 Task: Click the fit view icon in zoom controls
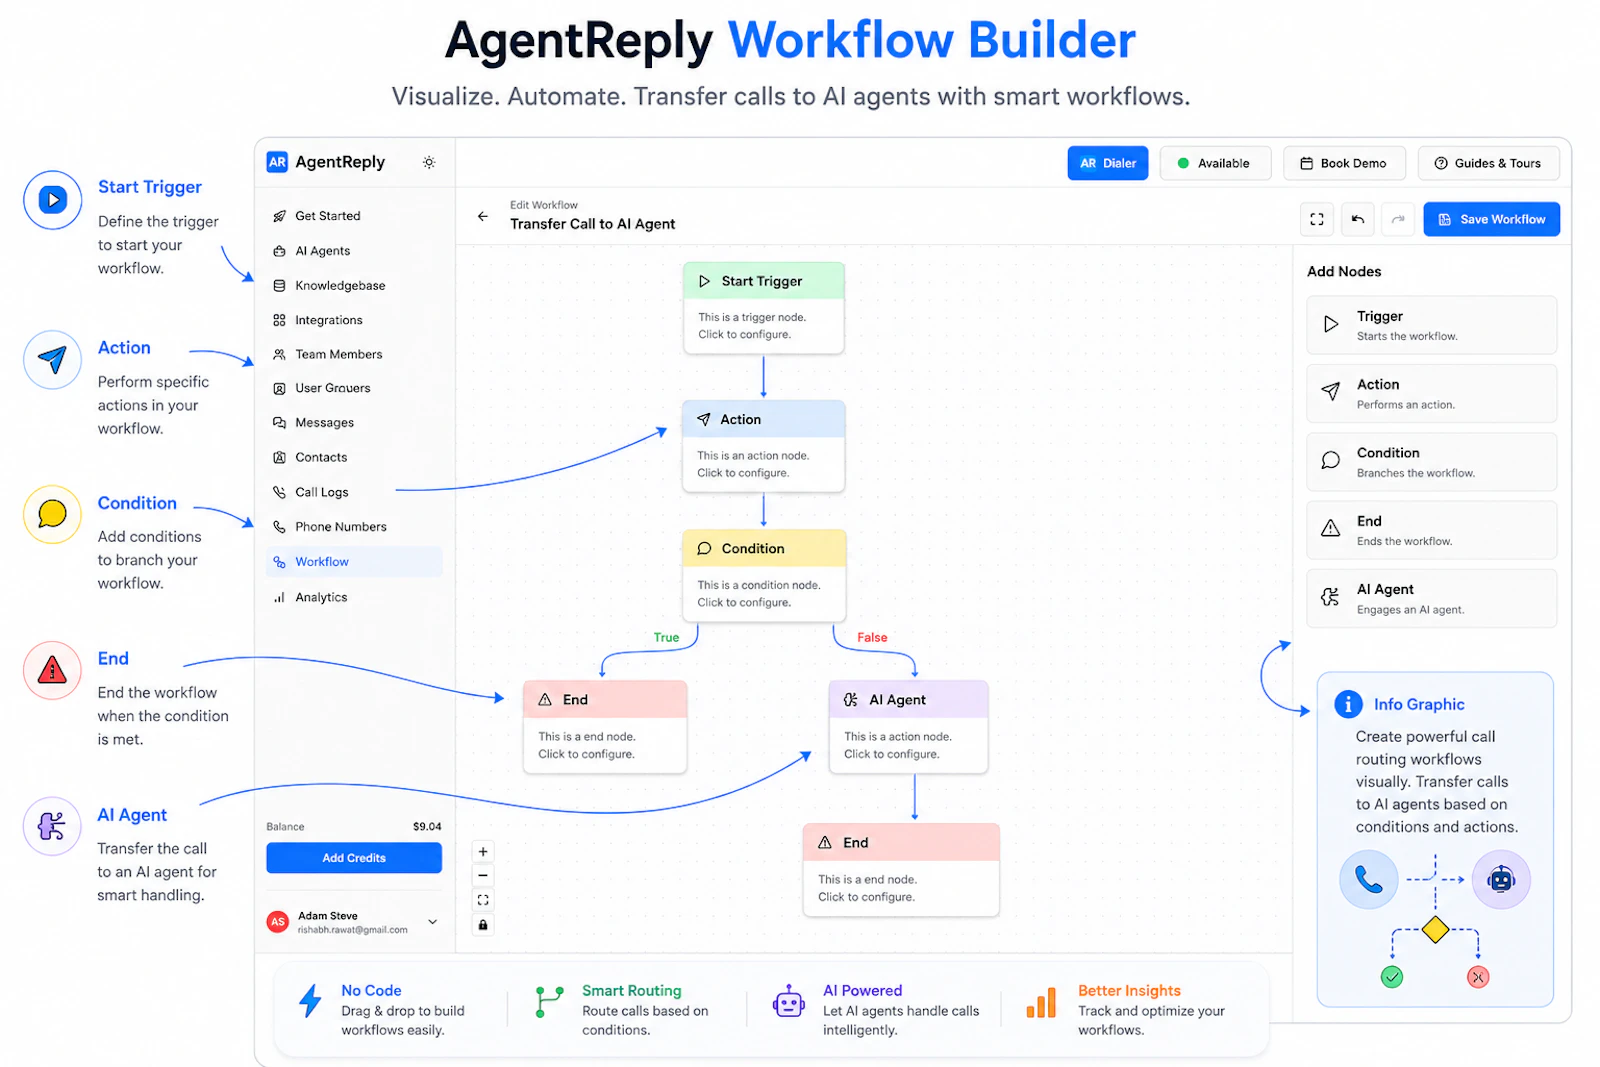483,900
